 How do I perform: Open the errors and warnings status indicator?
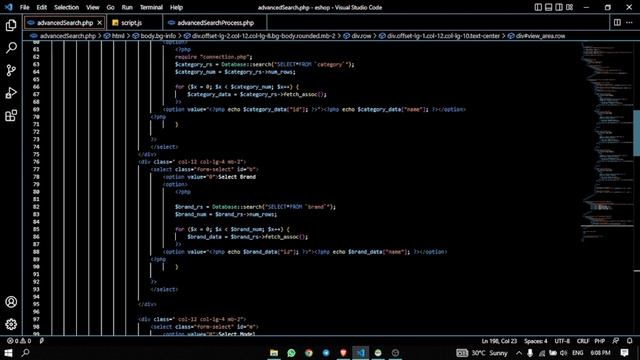click(x=19, y=341)
